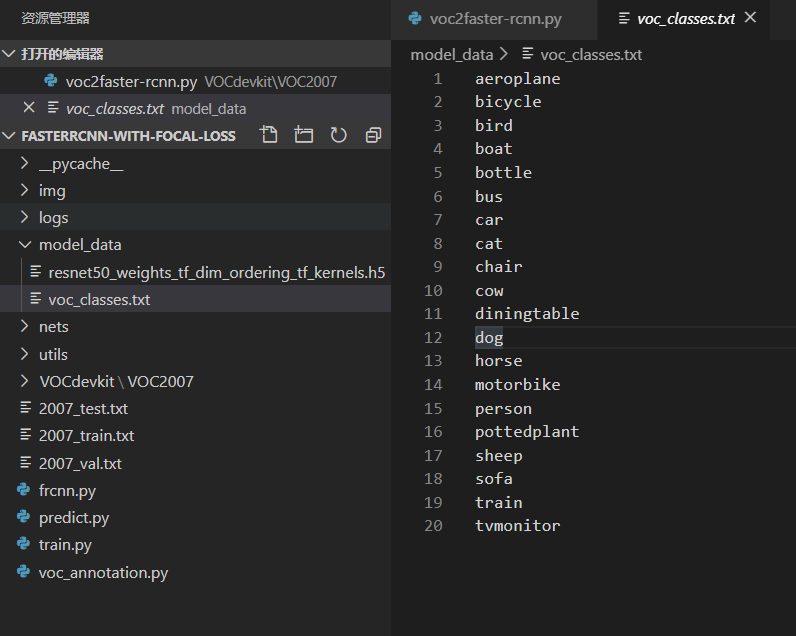Click model_data in the breadcrumb path

[452, 54]
